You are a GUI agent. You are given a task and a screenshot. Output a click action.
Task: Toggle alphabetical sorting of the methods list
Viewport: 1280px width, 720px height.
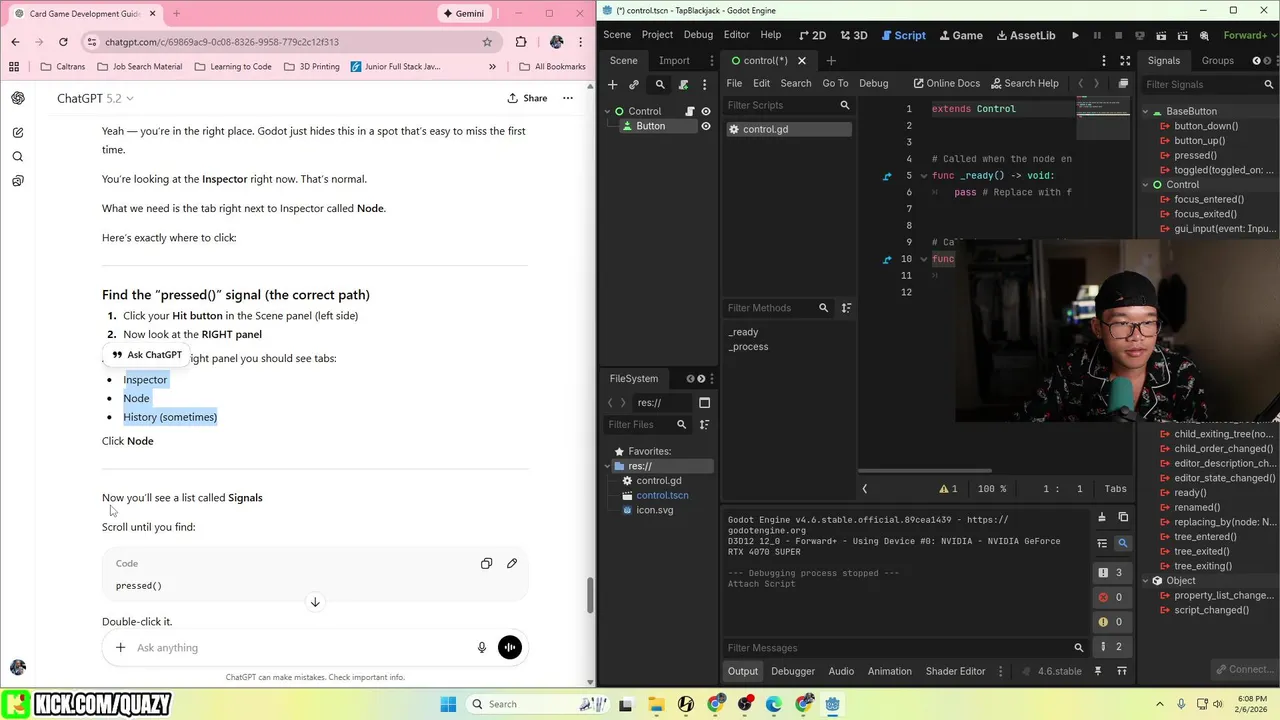(x=846, y=308)
